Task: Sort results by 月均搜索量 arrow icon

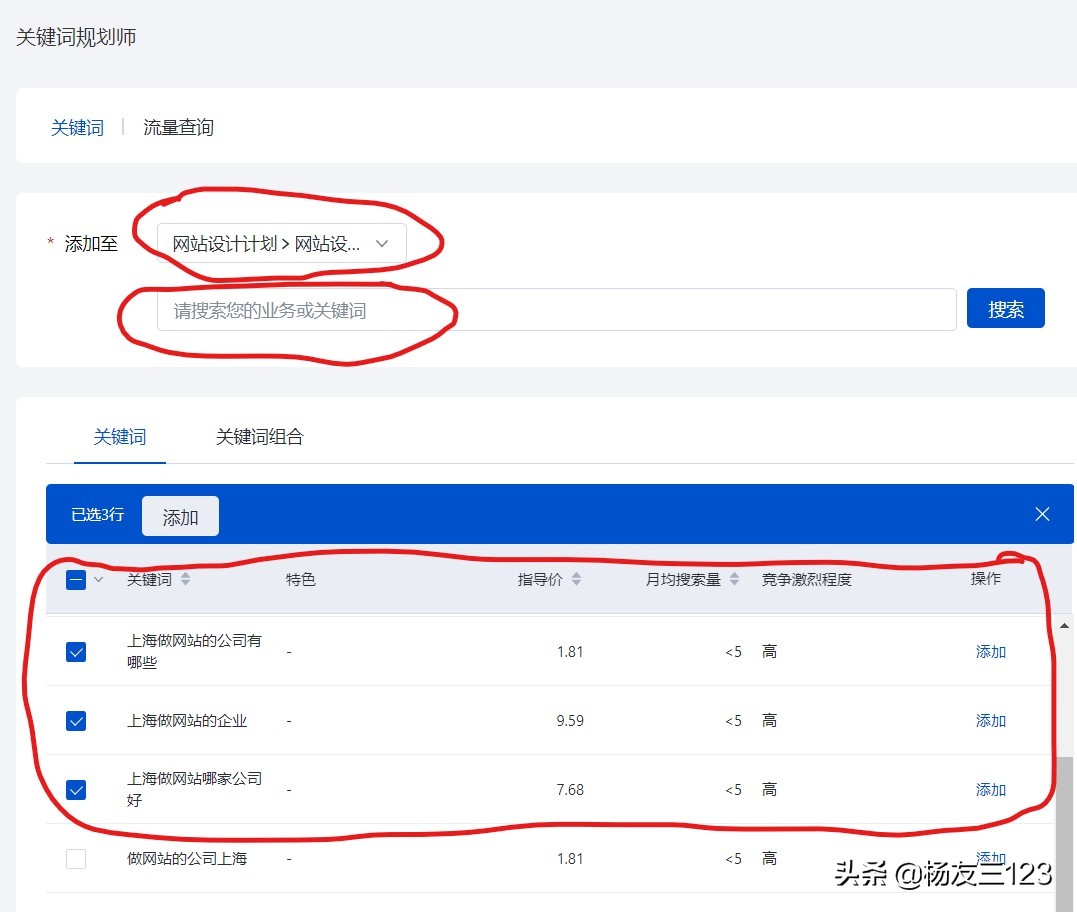Action: 737,578
